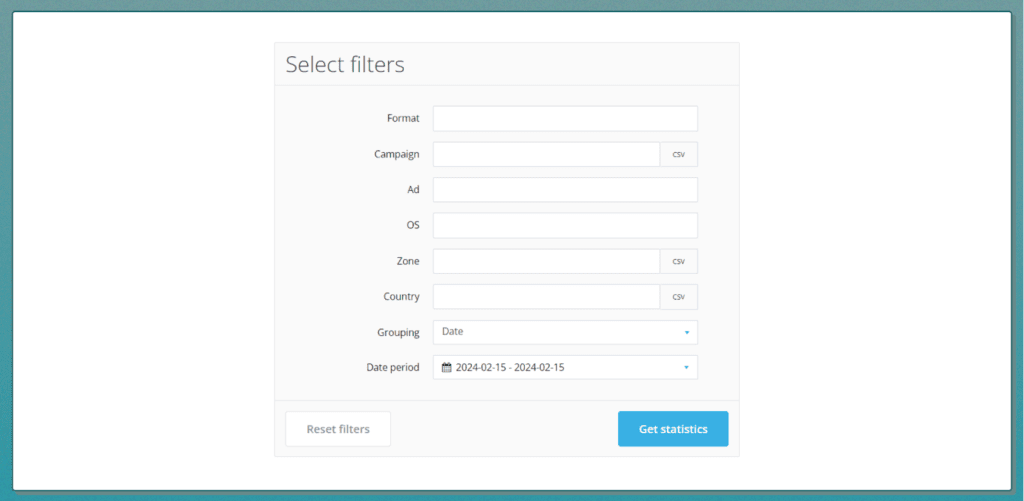
Task: Click the Campaign label text
Action: (397, 155)
